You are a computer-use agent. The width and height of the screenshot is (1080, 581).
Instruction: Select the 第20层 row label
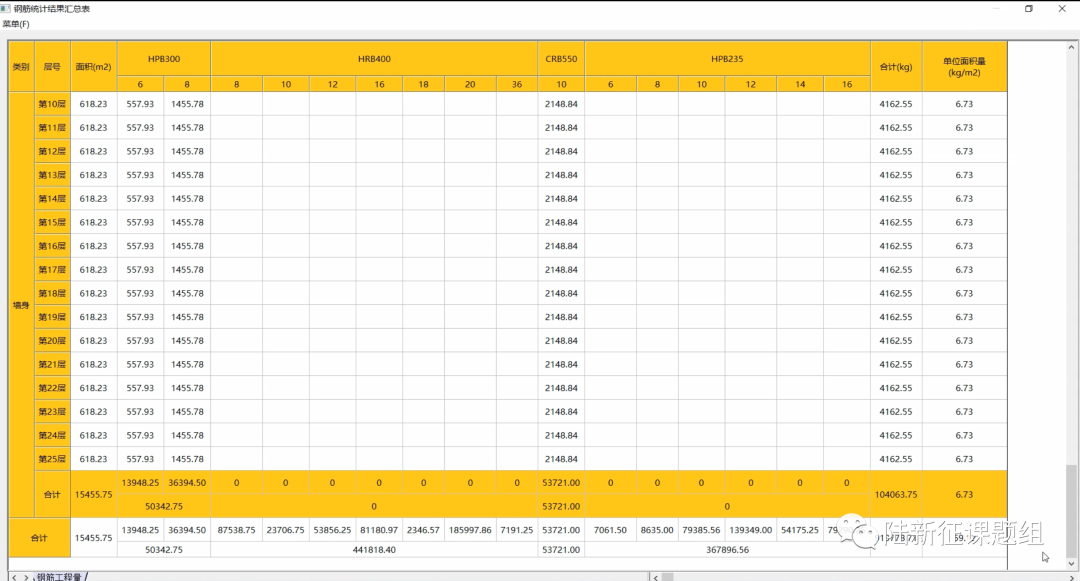52,341
